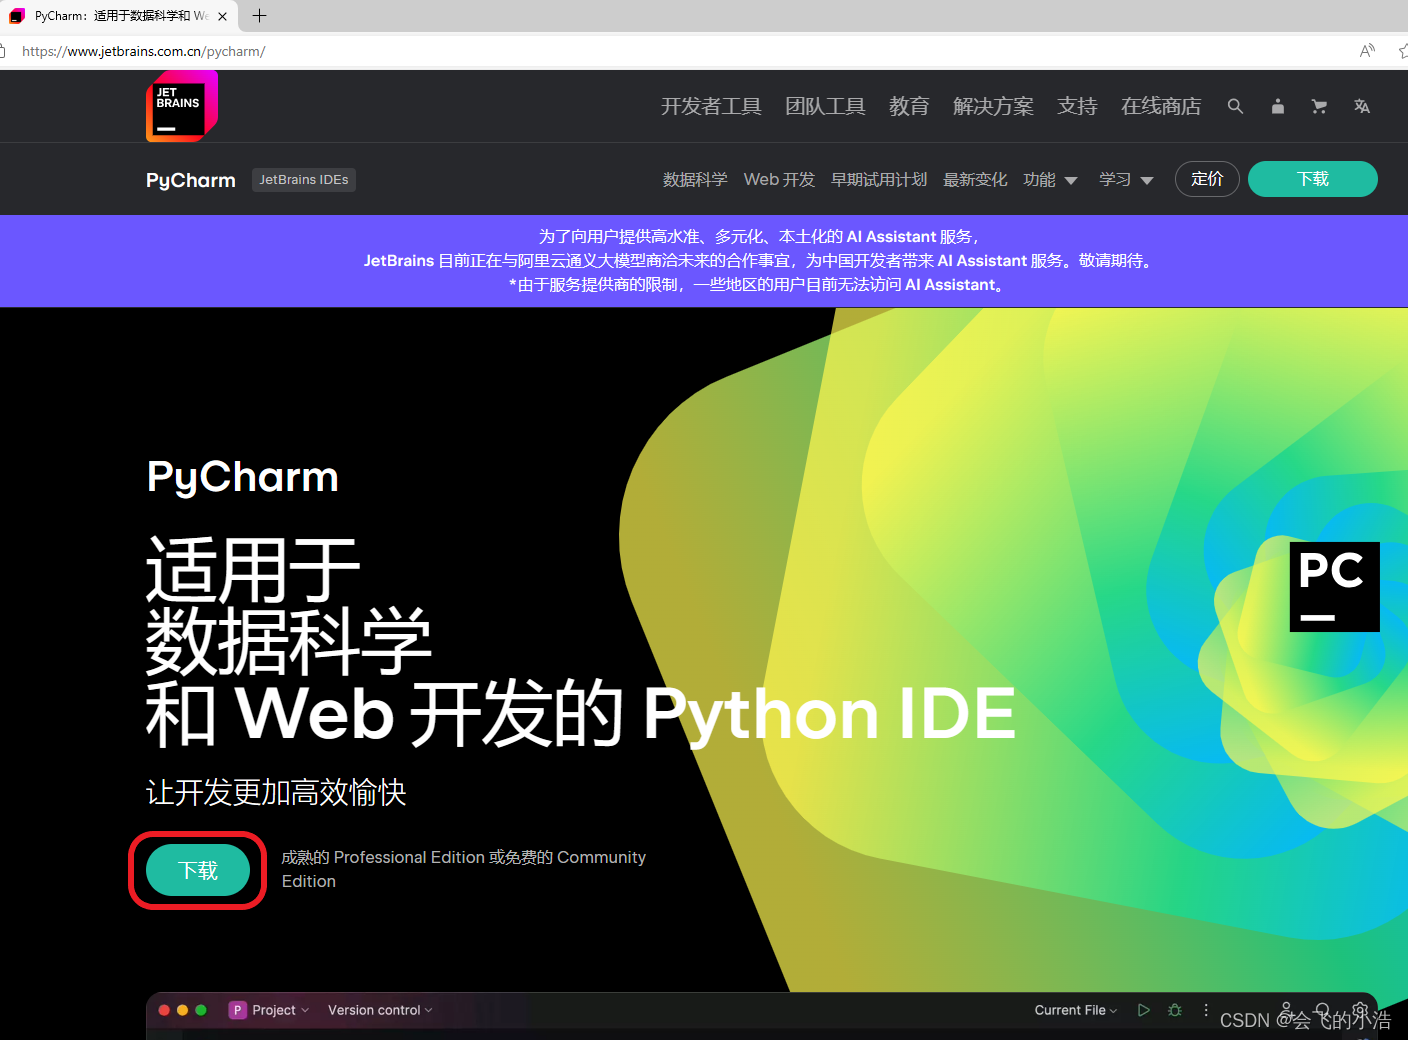Click the PyCharm tab favicon

[17, 16]
